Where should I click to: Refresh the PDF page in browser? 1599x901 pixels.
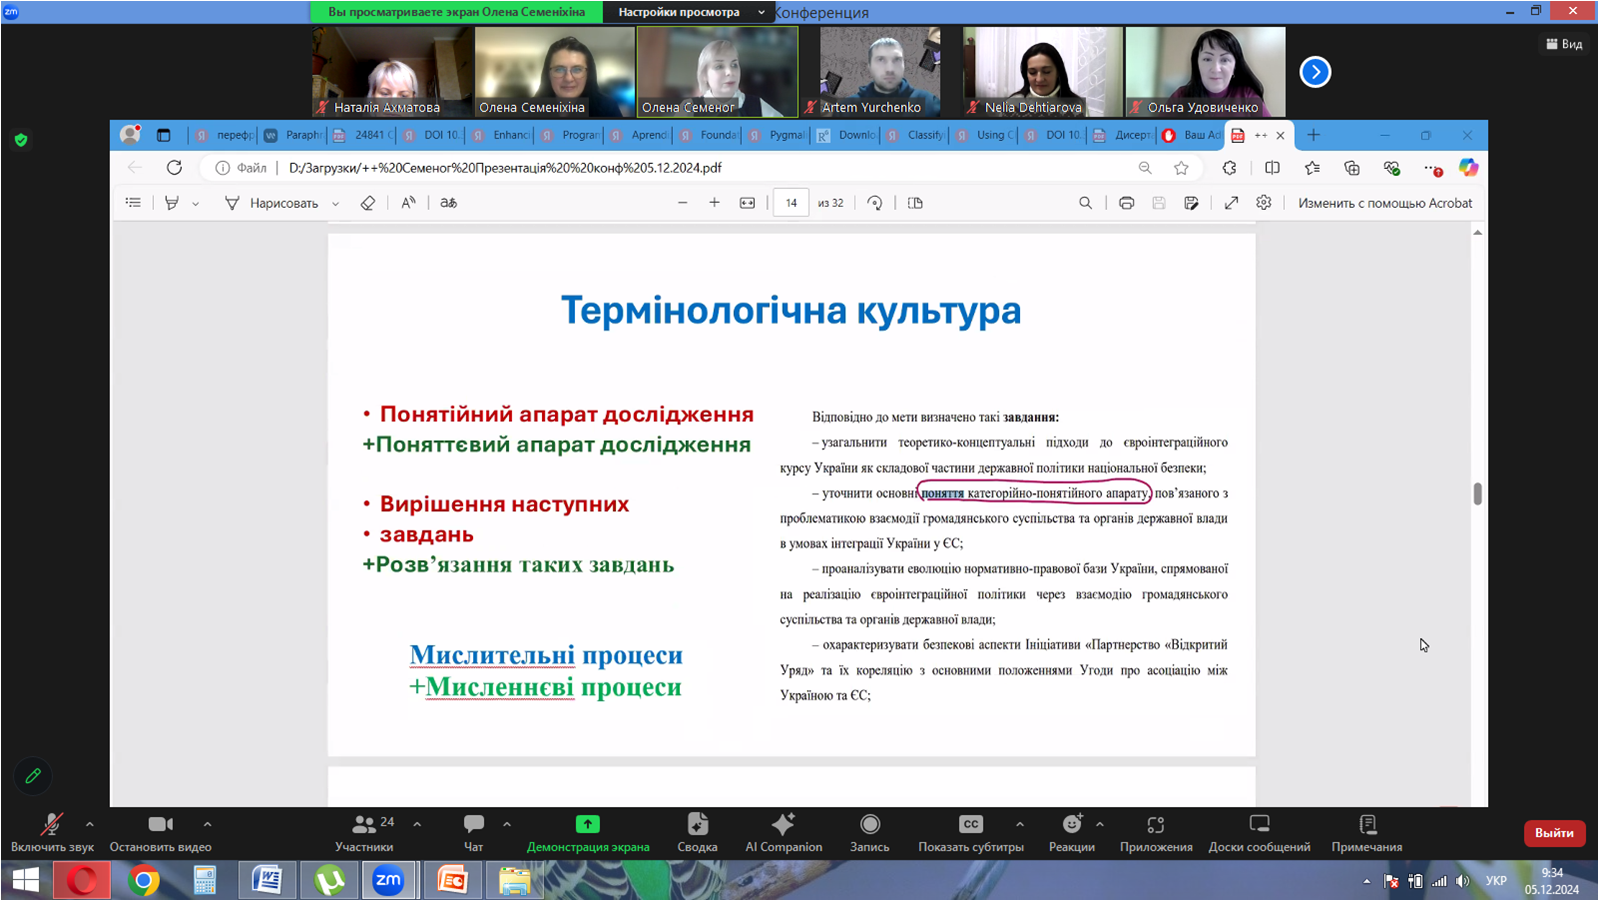tap(174, 168)
